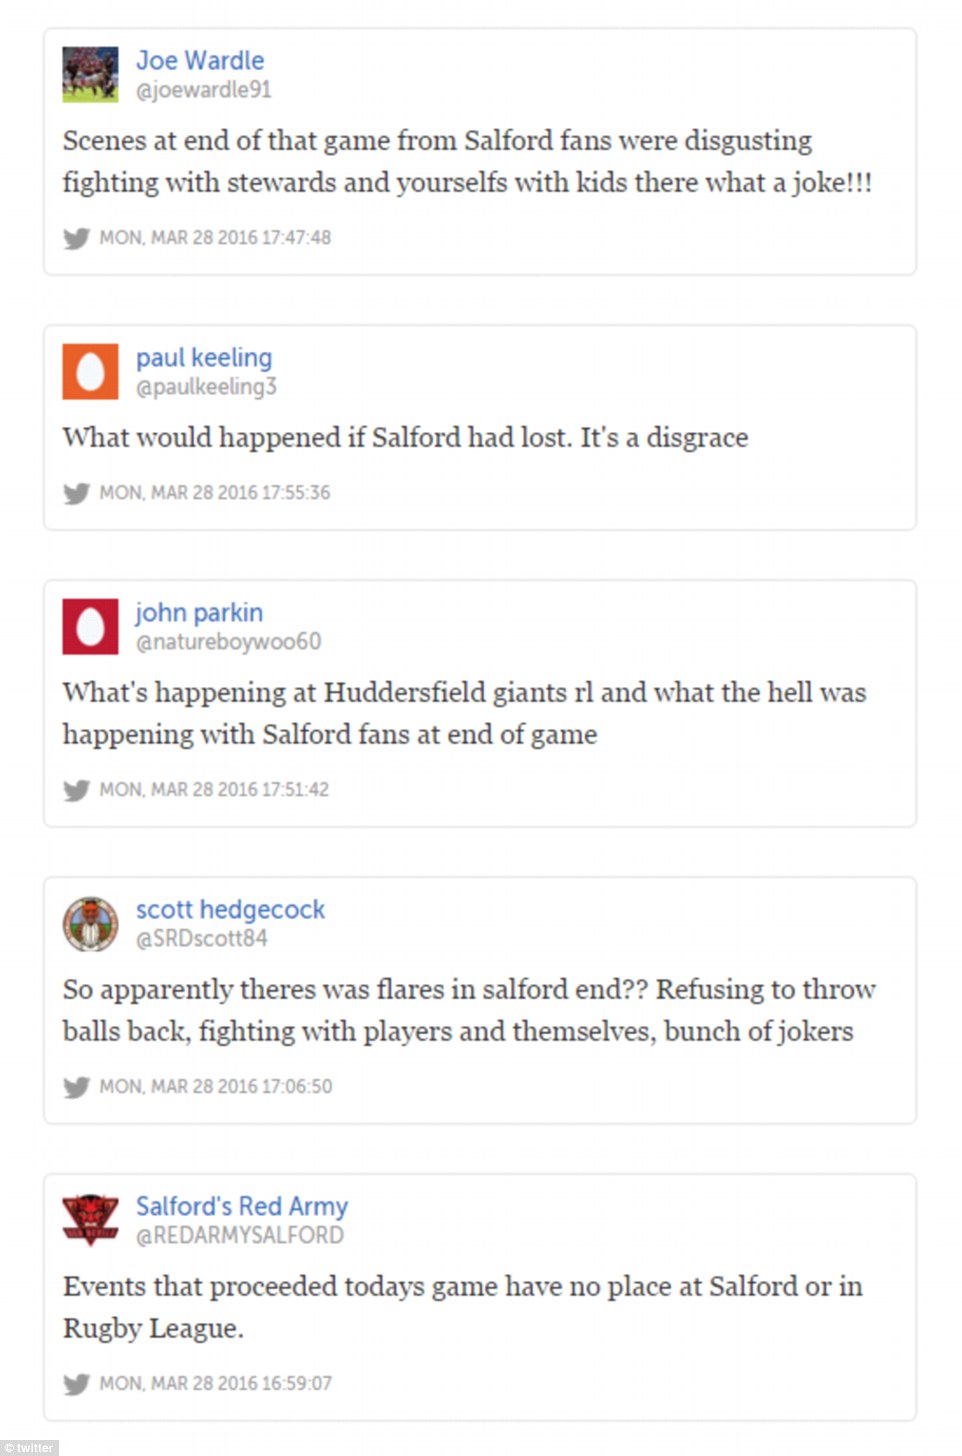Screen dimensions: 962x1456
Task: Click Twitter bird icon on scott hedgecock tweet
Action: 76,1087
